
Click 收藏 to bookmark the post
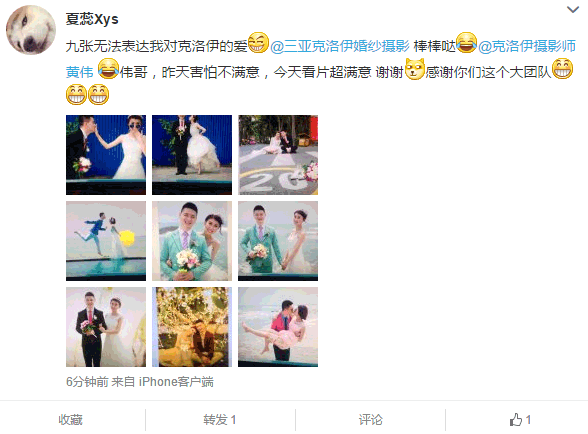[x=70, y=420]
